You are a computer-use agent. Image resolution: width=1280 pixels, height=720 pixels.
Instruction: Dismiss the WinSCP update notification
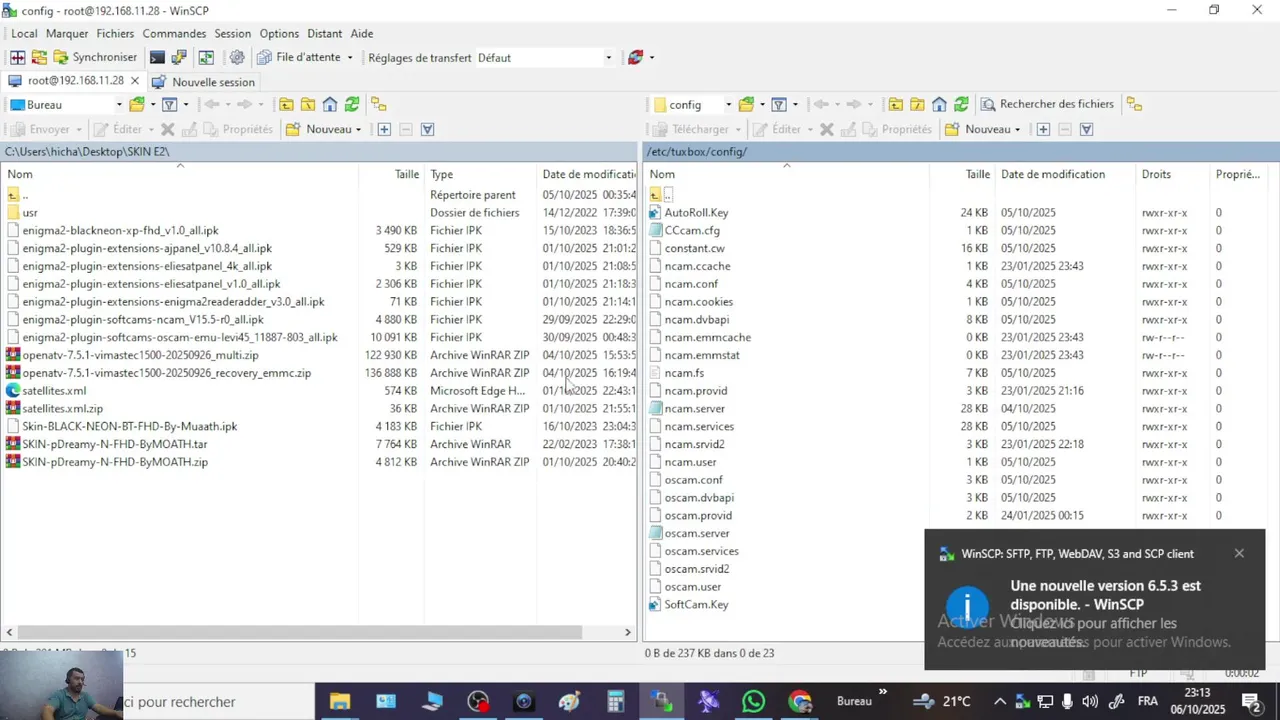click(x=1239, y=553)
